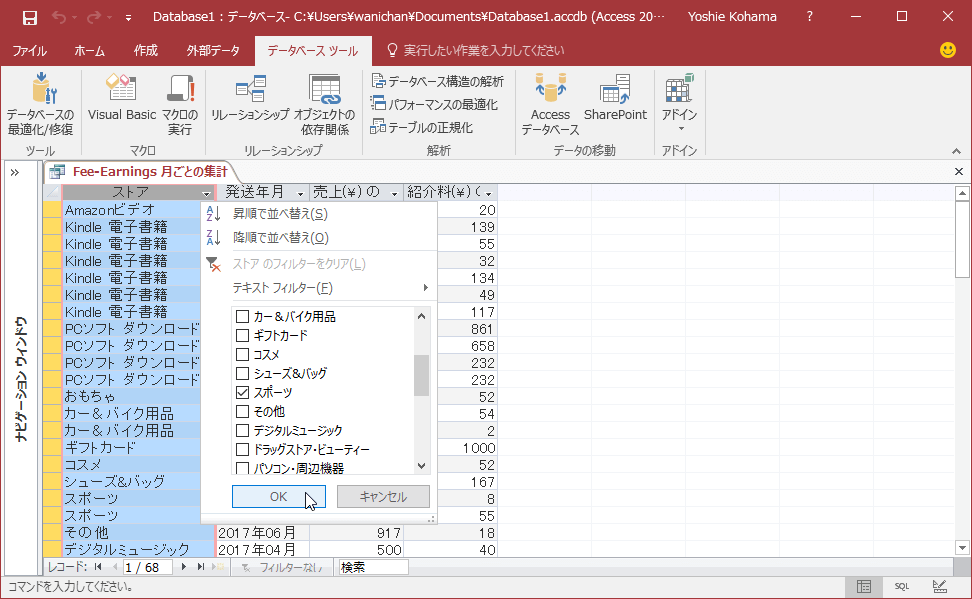This screenshot has width=972, height=599.
Task: Click the Undo arrow icon
Action: coord(59,17)
